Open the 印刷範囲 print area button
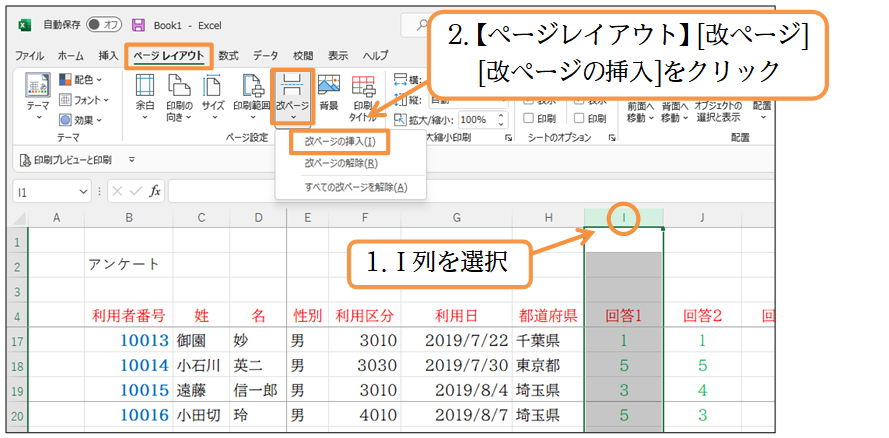Image resolution: width=889 pixels, height=438 pixels. click(251, 97)
